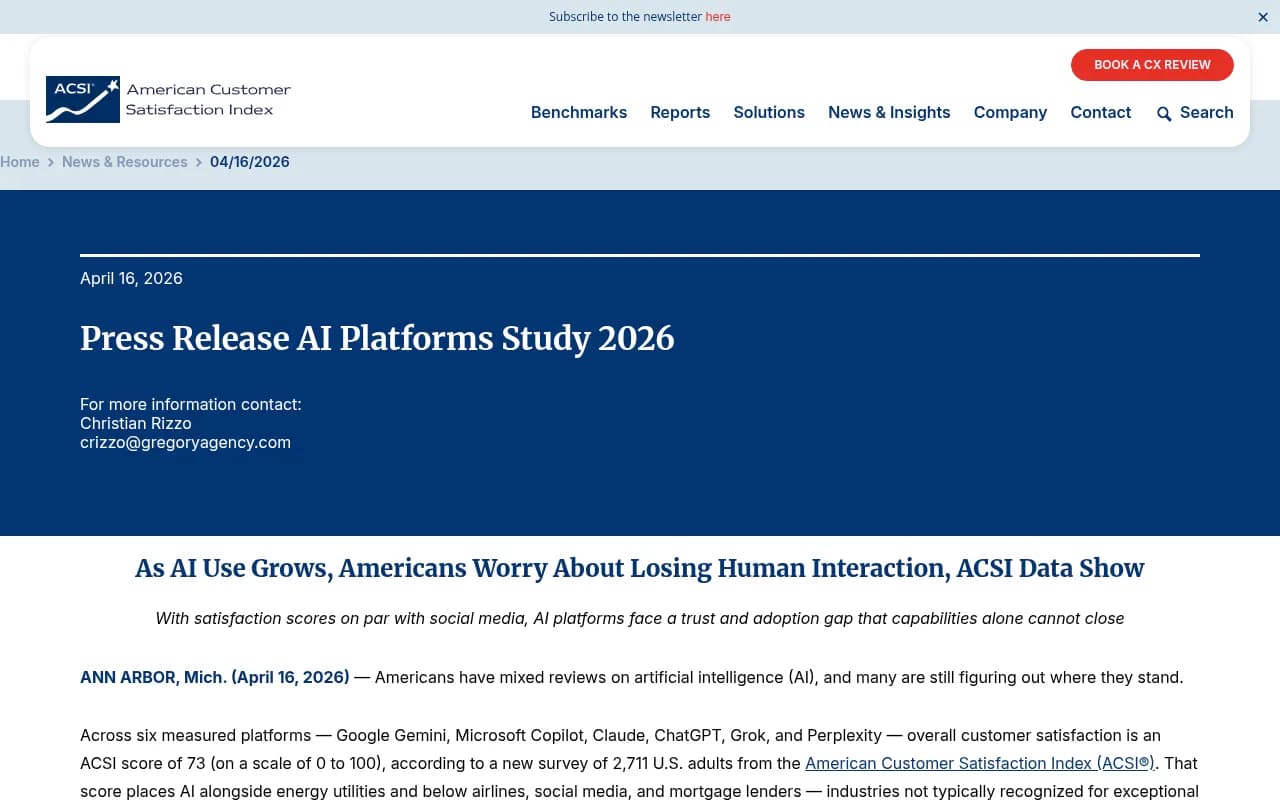Open the Reports menu

click(x=680, y=113)
